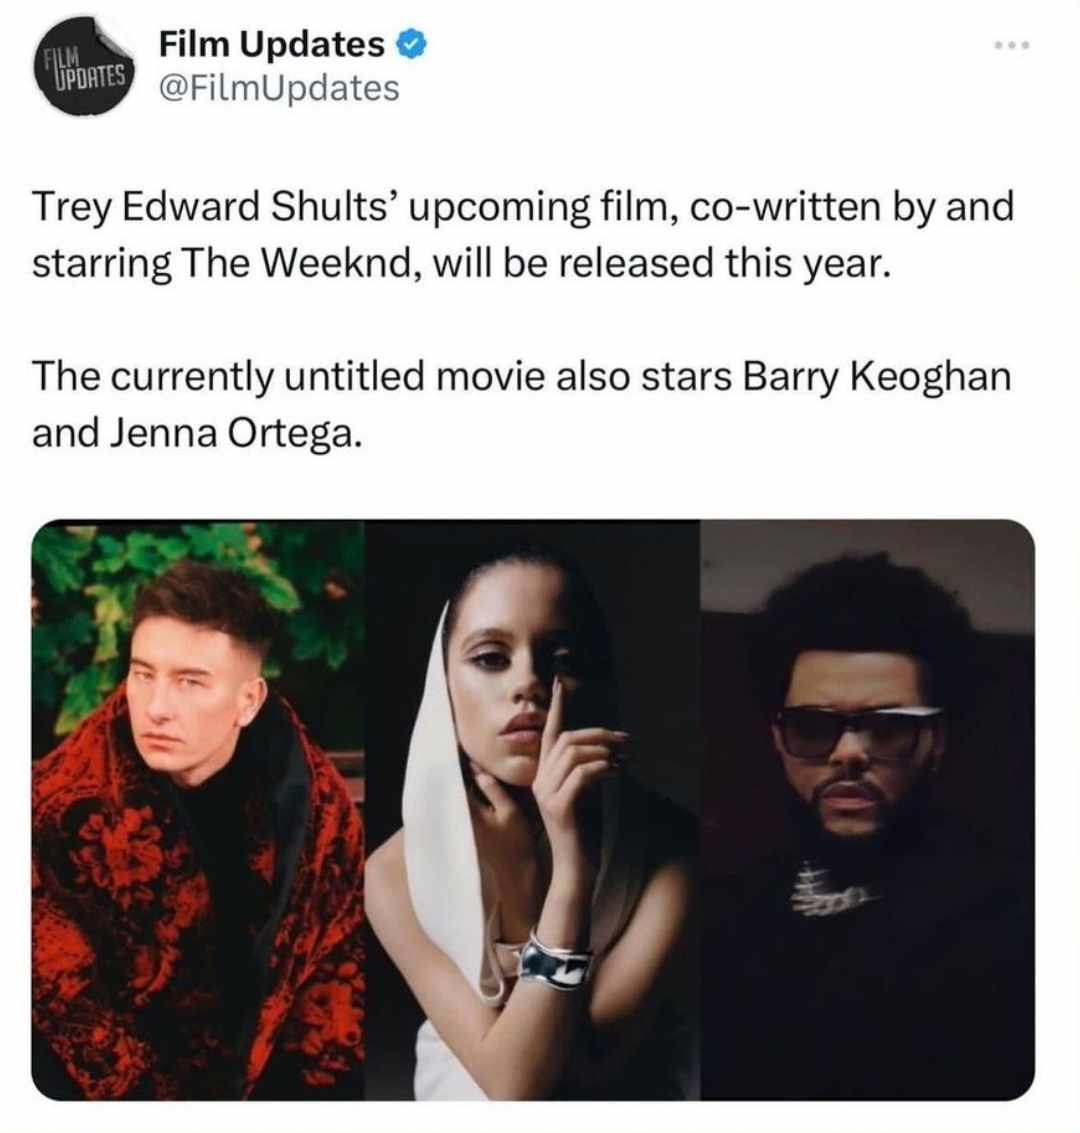Open the Film Updates profile picture

coord(84,66)
